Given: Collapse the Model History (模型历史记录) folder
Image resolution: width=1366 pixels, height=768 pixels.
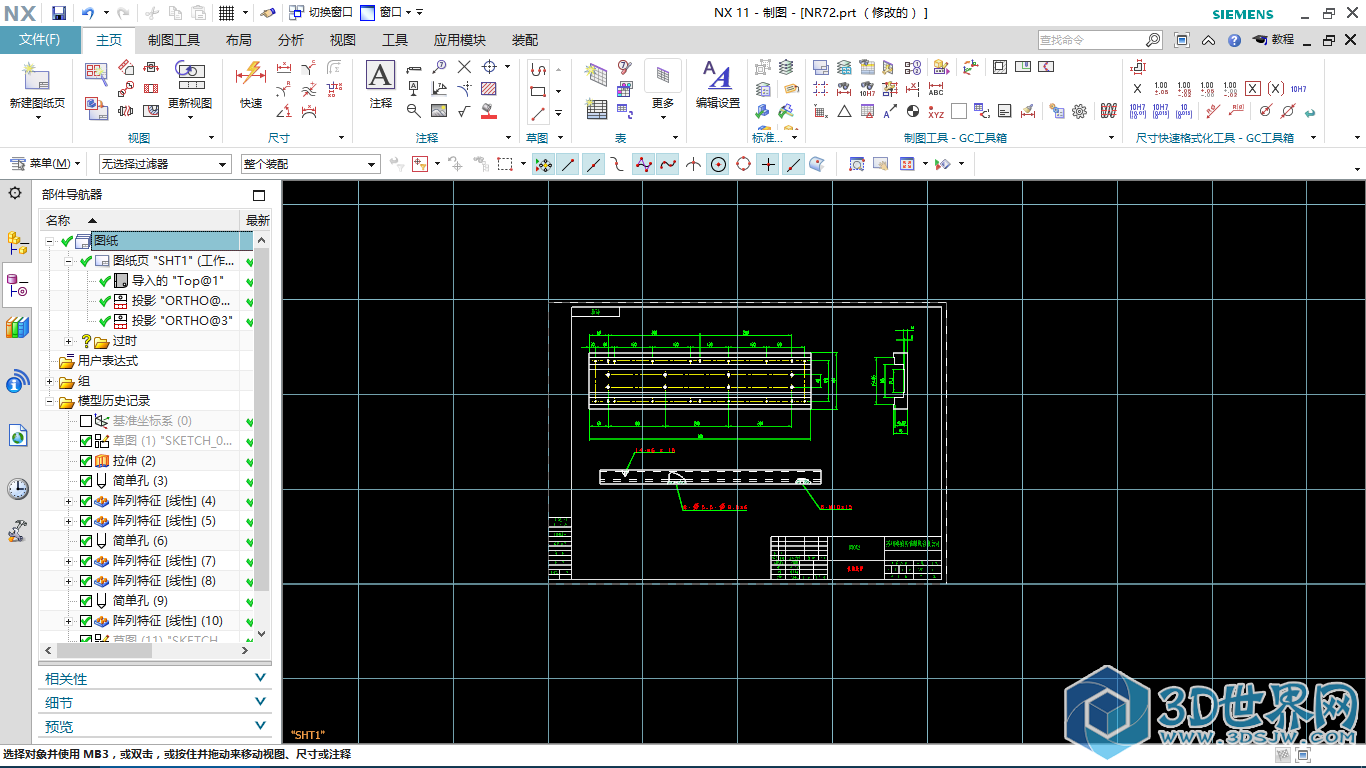Looking at the screenshot, I should (x=50, y=401).
